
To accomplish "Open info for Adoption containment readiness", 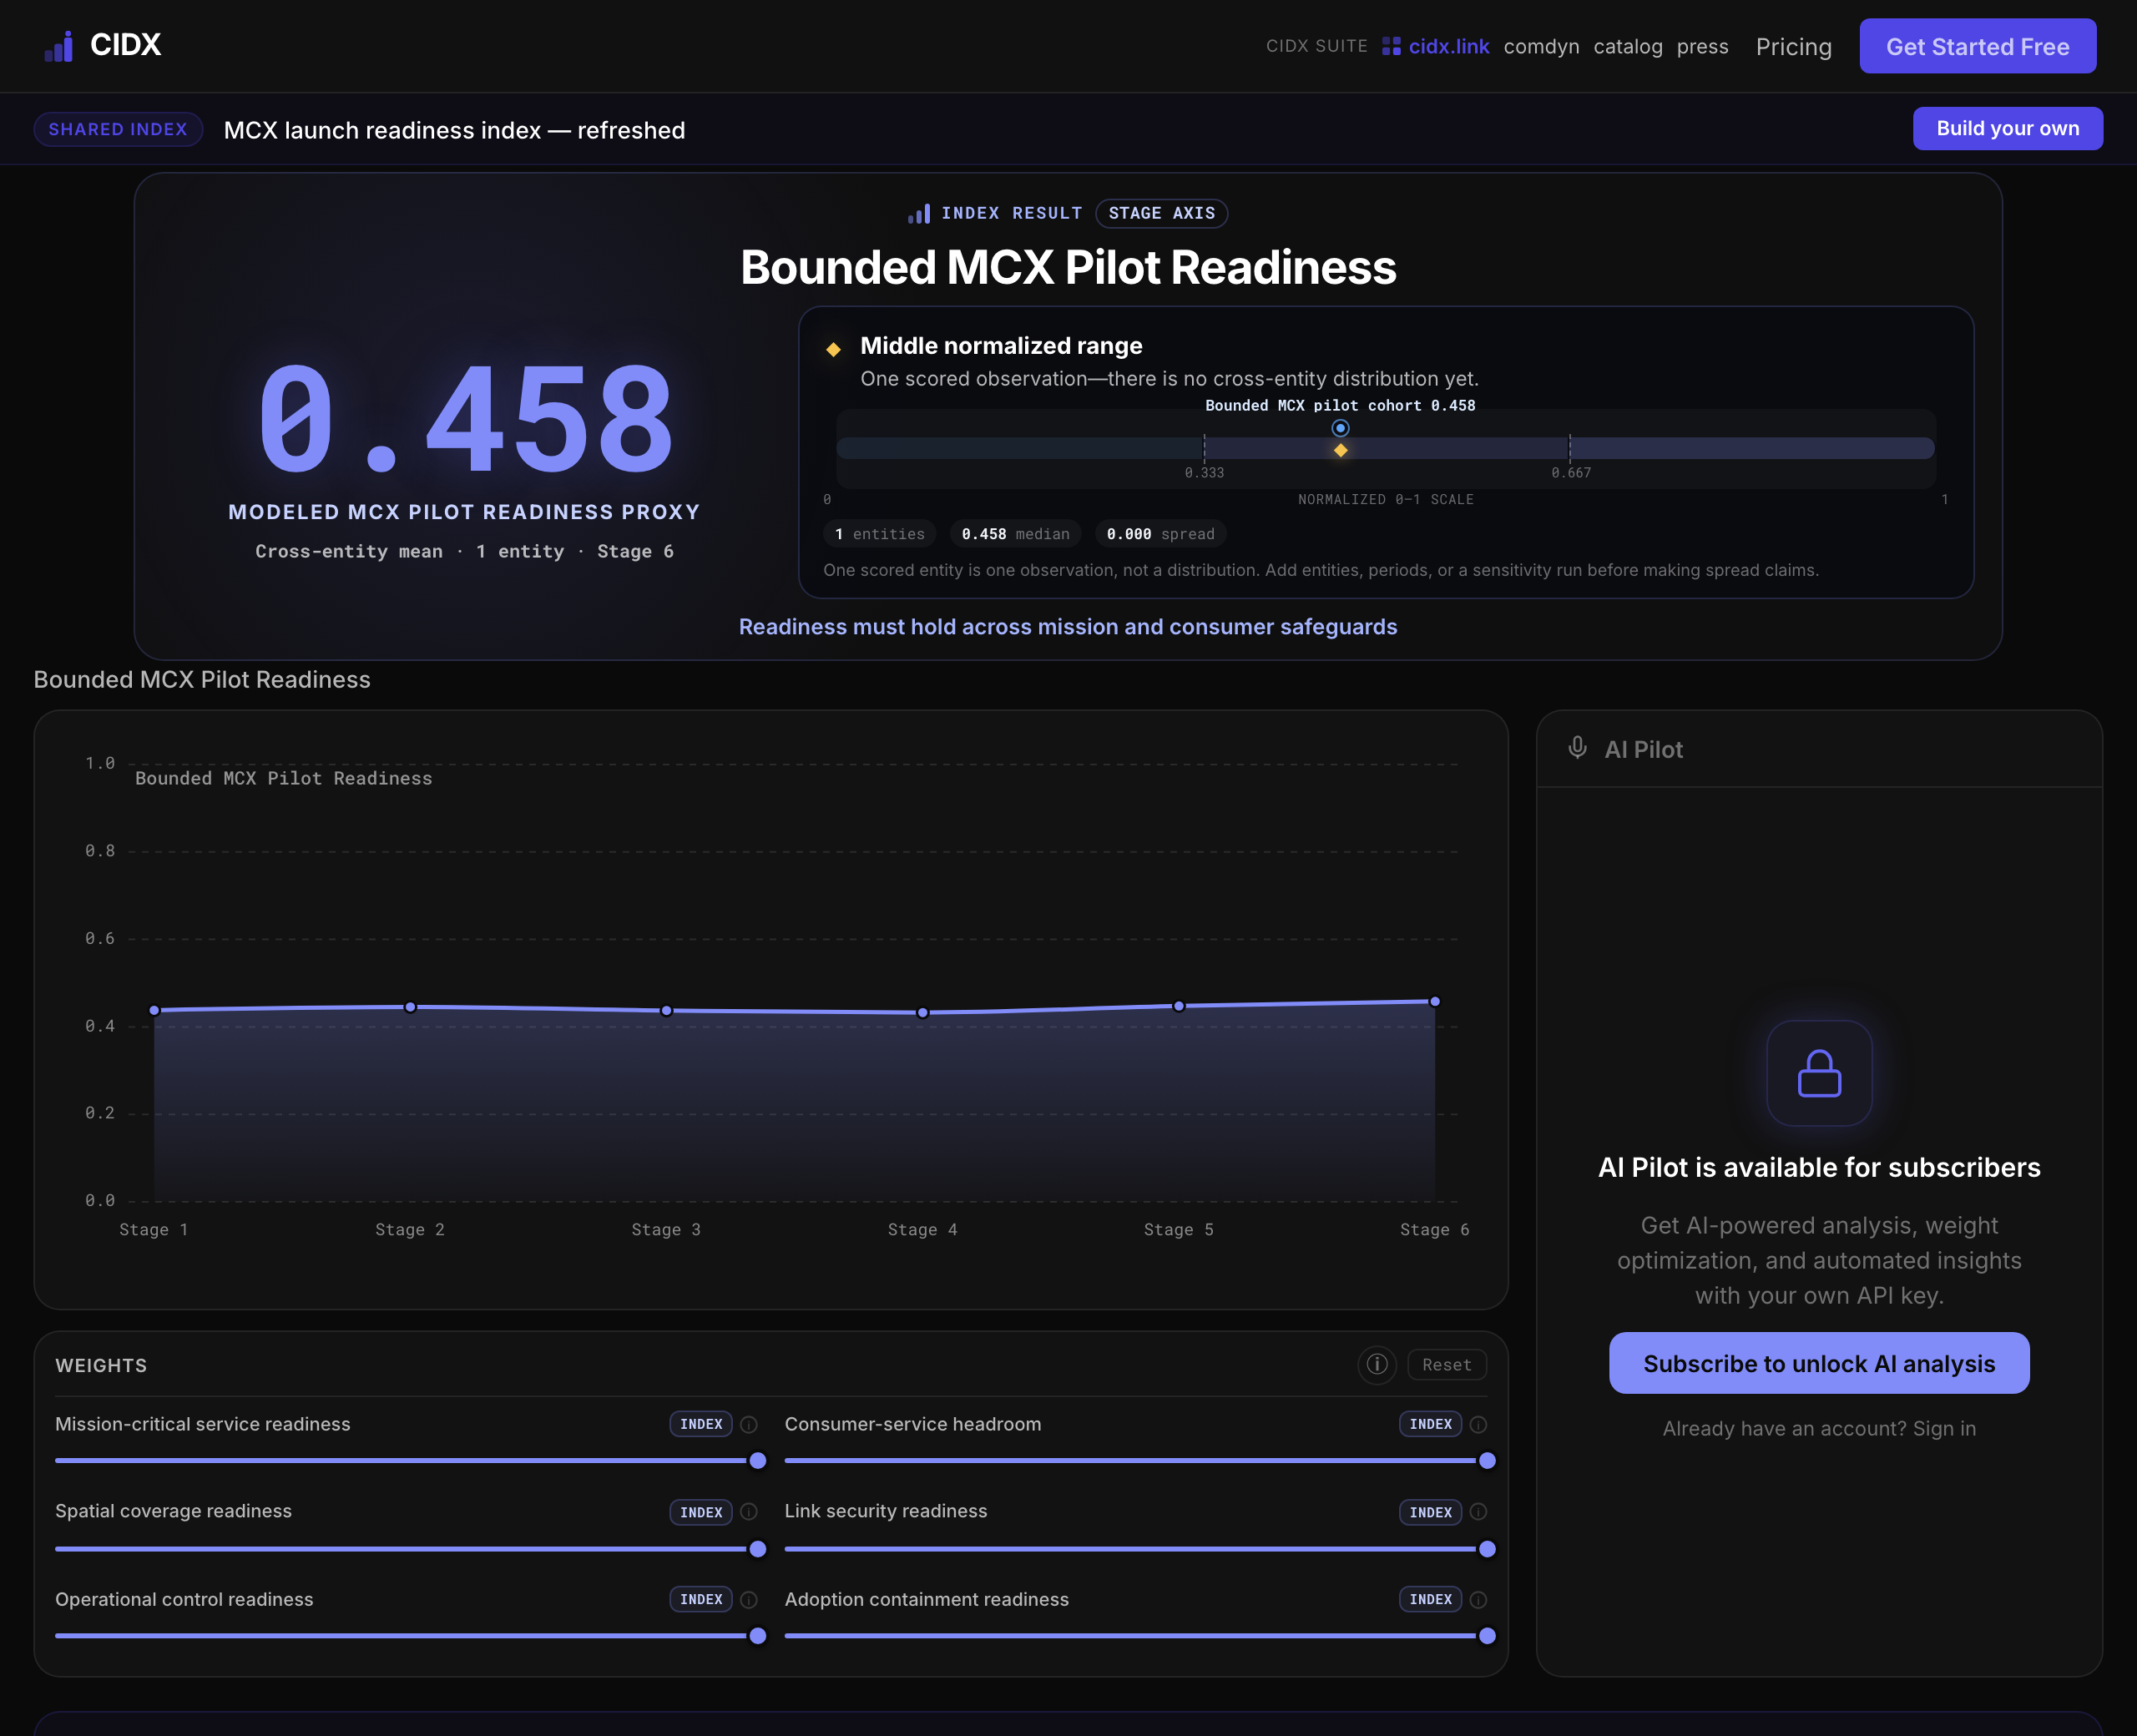I will tap(1477, 1599).
